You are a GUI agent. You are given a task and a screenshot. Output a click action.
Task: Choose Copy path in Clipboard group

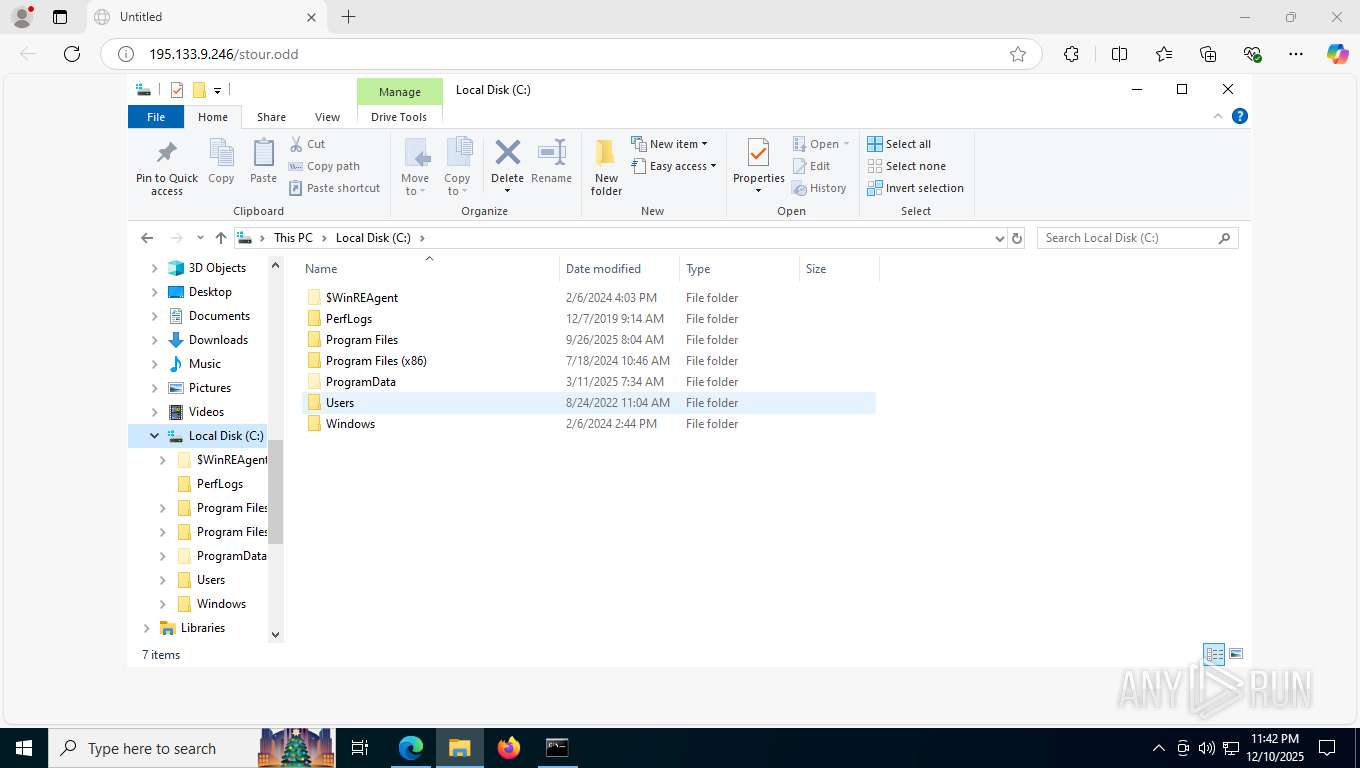pos(324,166)
